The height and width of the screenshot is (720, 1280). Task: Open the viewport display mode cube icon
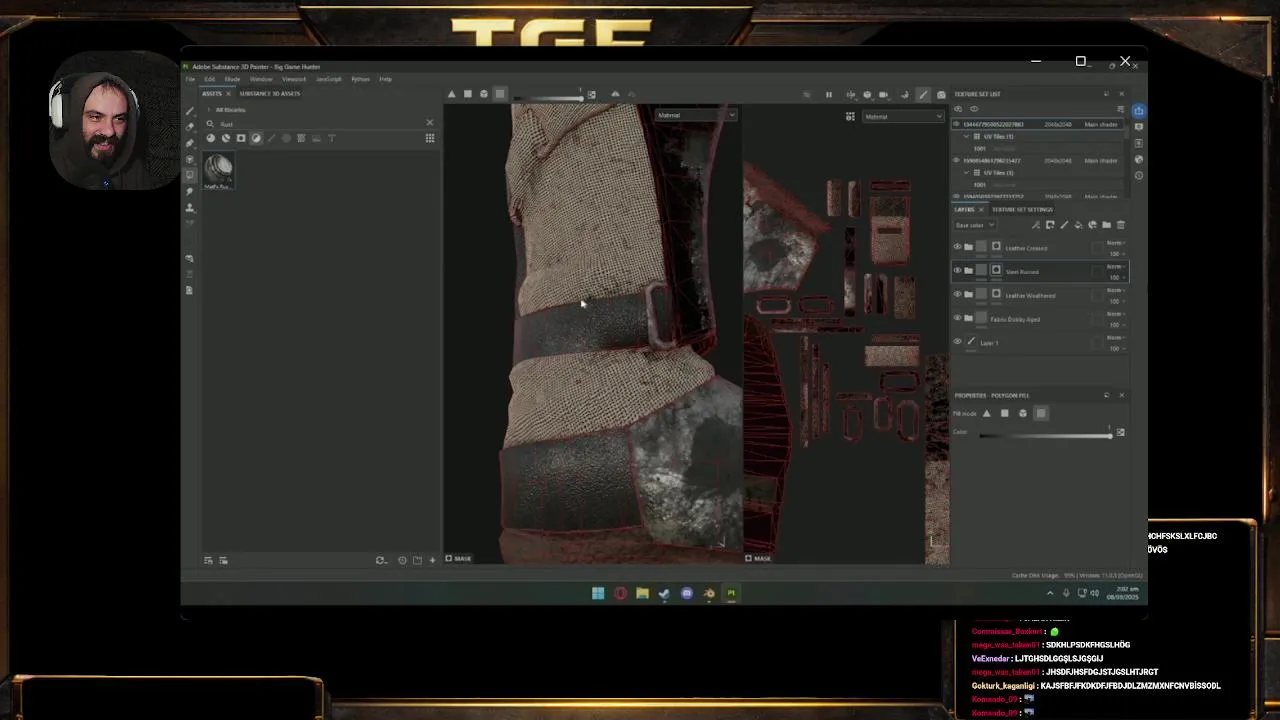point(867,94)
